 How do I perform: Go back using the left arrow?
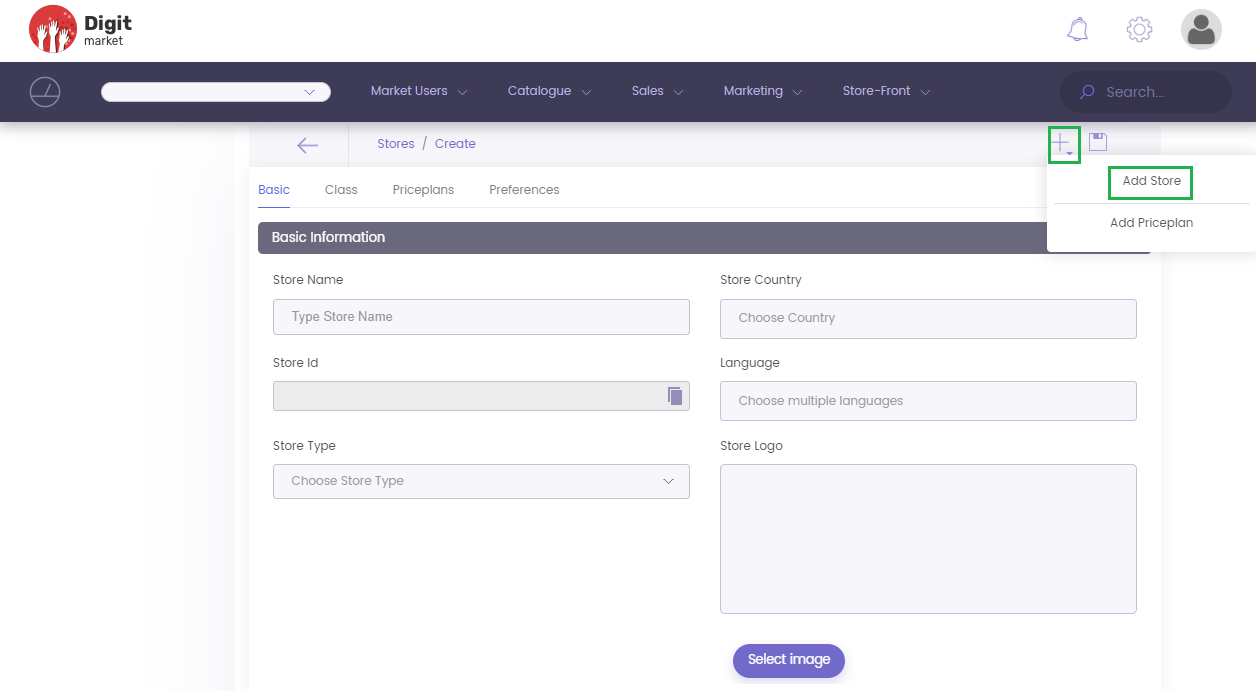coord(307,145)
